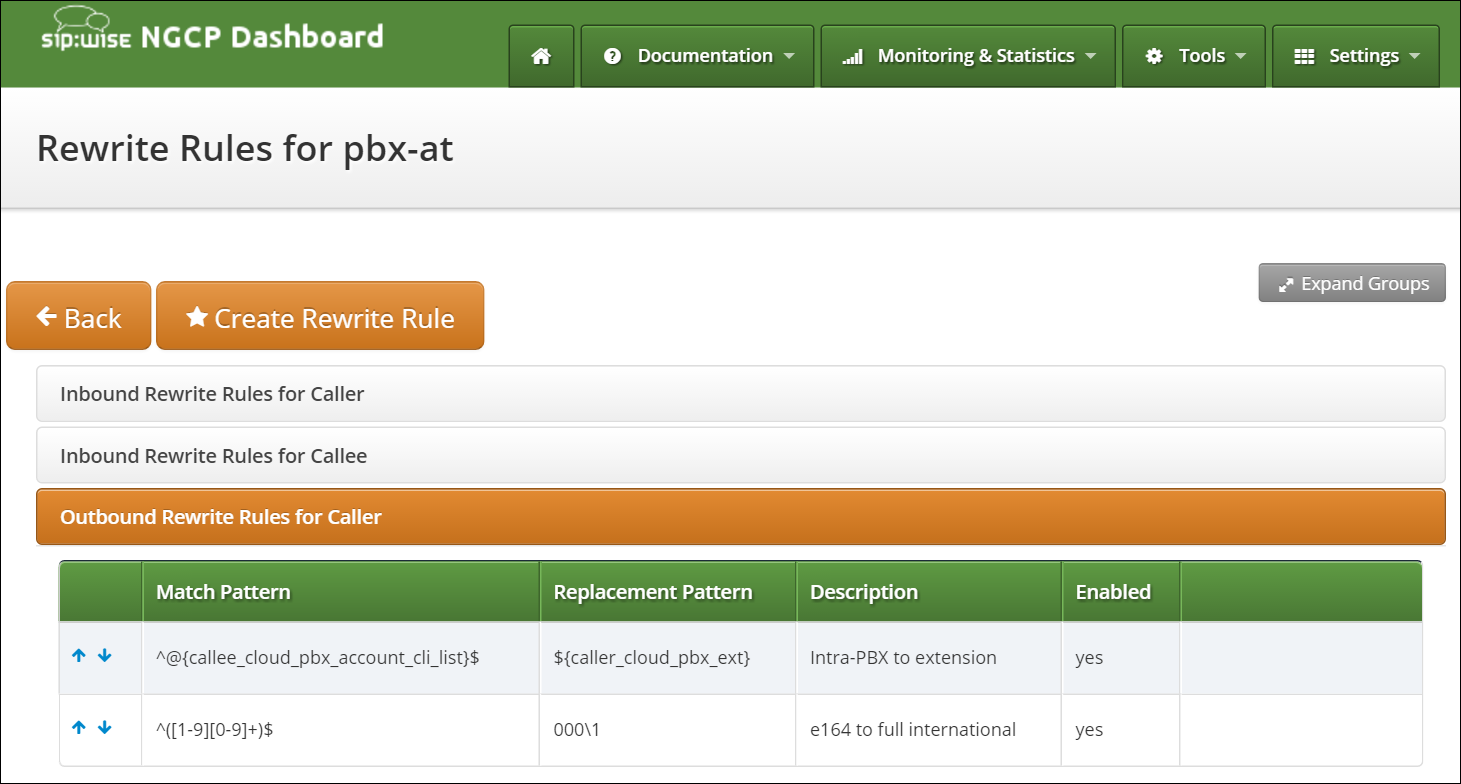Click the Settings grid icon

pos(1304,57)
